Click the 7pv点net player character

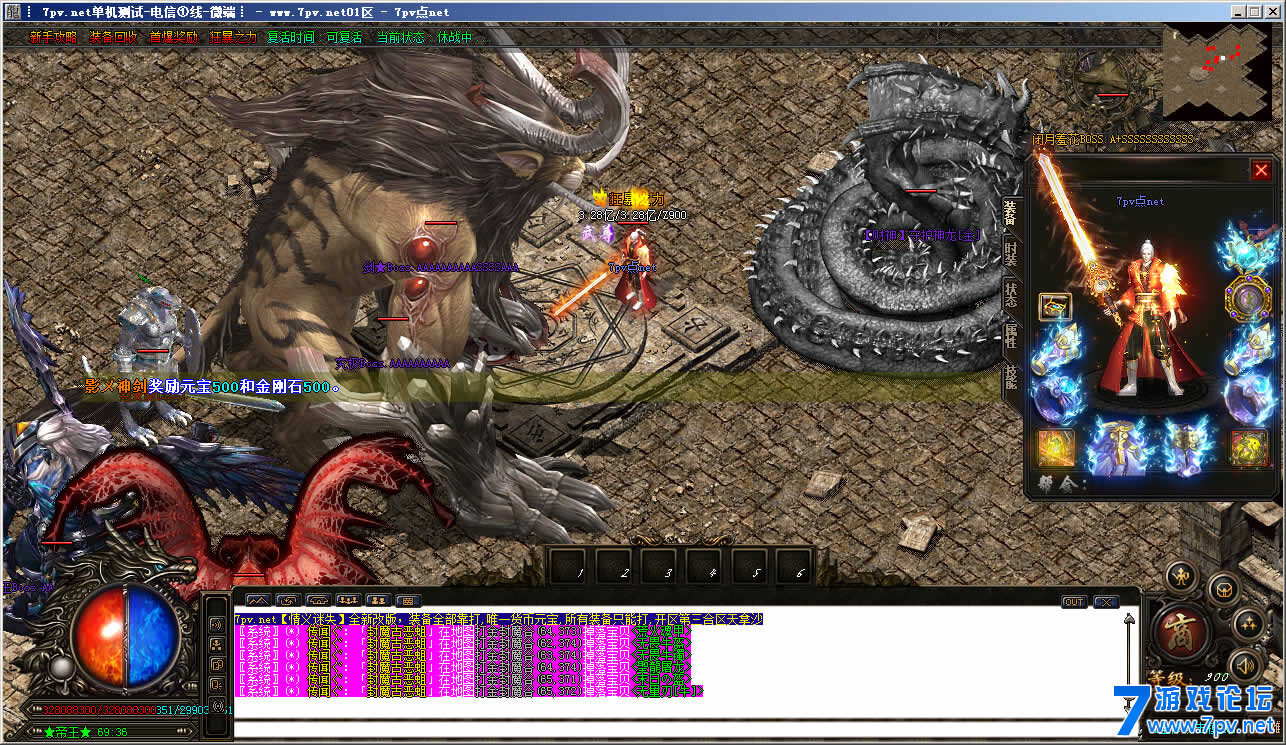(635, 270)
